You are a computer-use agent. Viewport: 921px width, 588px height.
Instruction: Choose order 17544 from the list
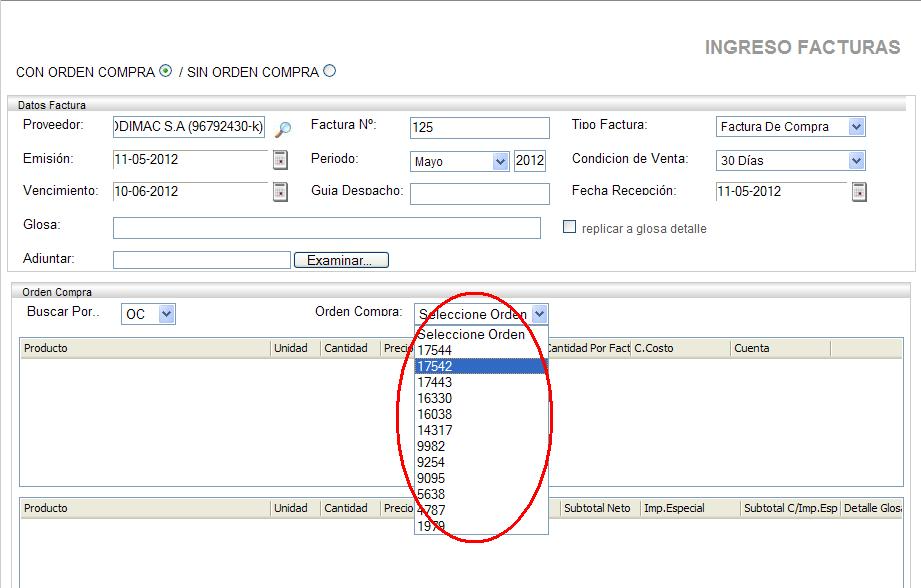[x=481, y=350]
